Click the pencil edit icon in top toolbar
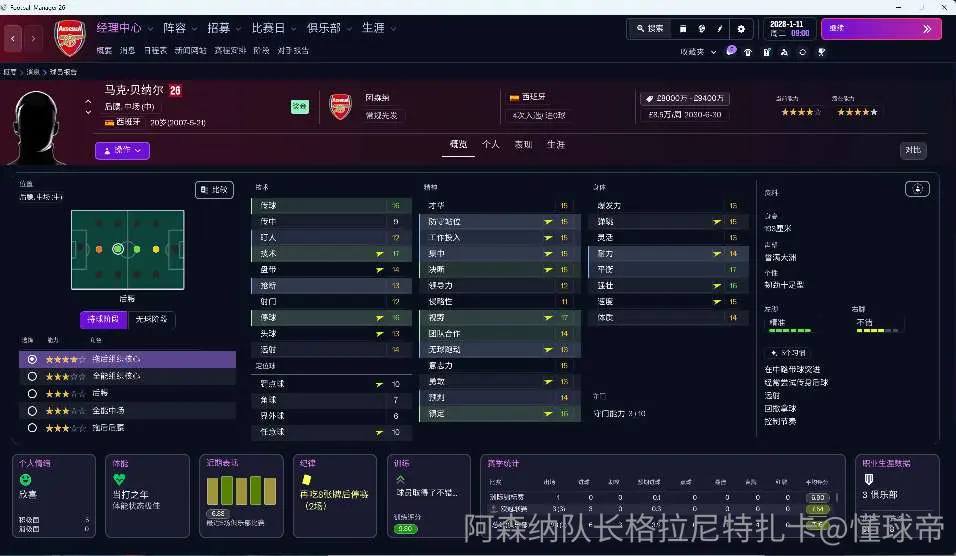This screenshot has height=556, width=956. (x=720, y=29)
